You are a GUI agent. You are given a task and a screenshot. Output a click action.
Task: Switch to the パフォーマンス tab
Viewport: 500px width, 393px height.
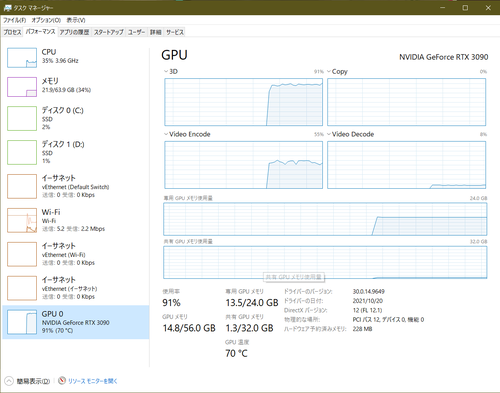tap(40, 32)
